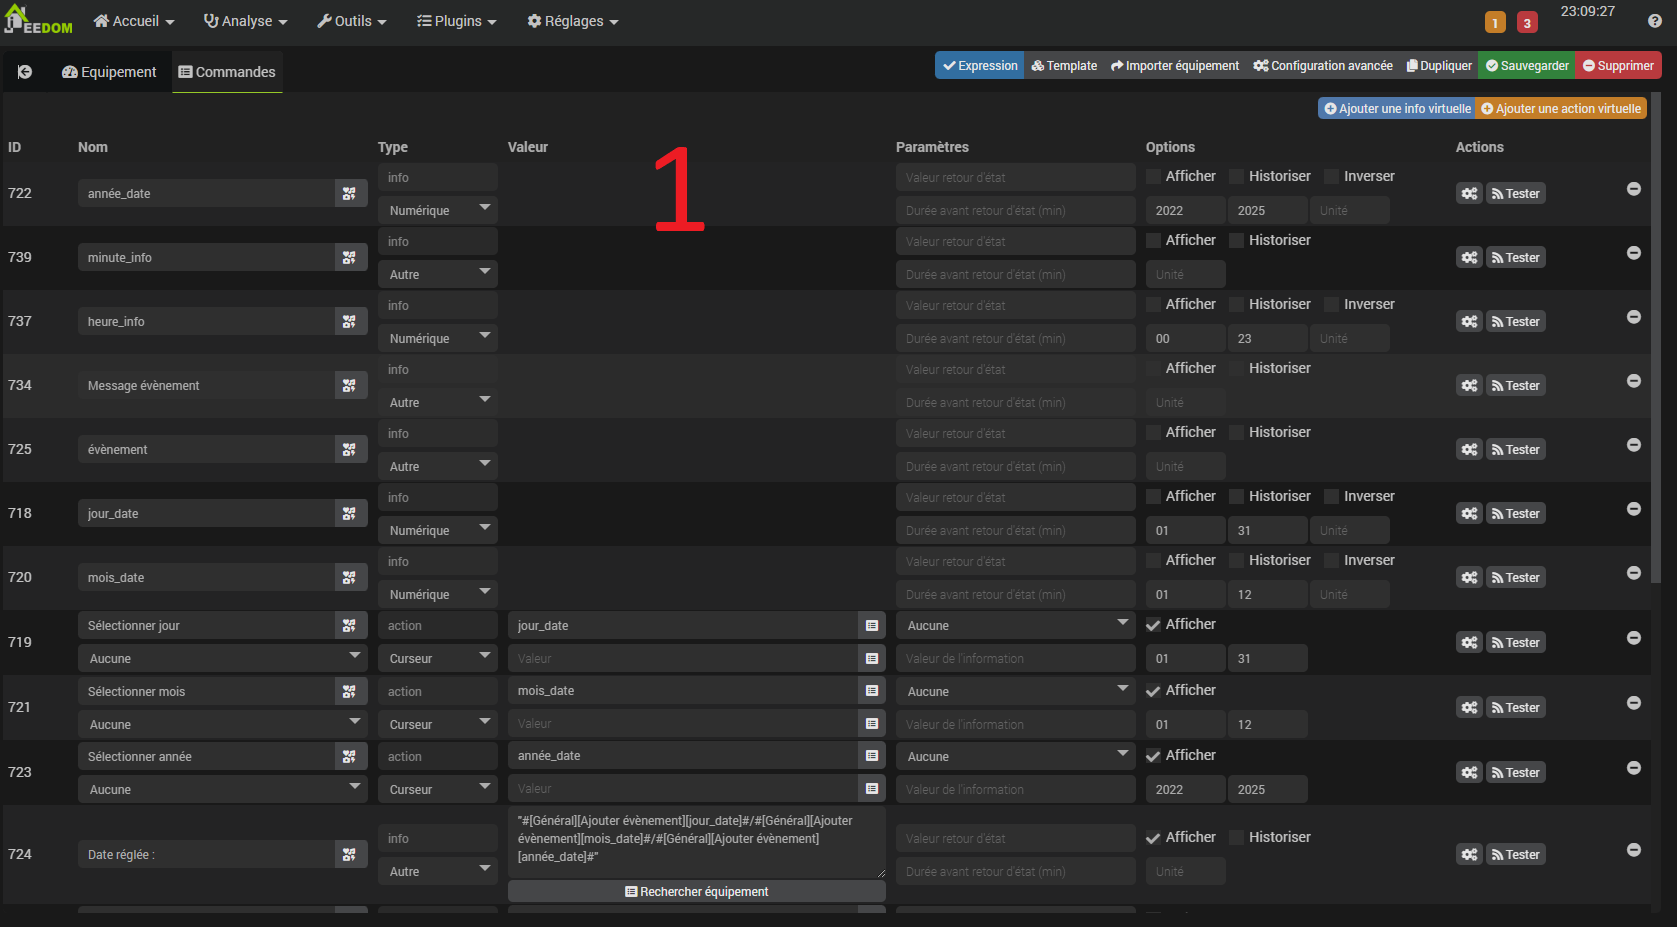Open Aucune parameter dropdown for Sélectionner année
1677x927 pixels.
tap(1015, 757)
